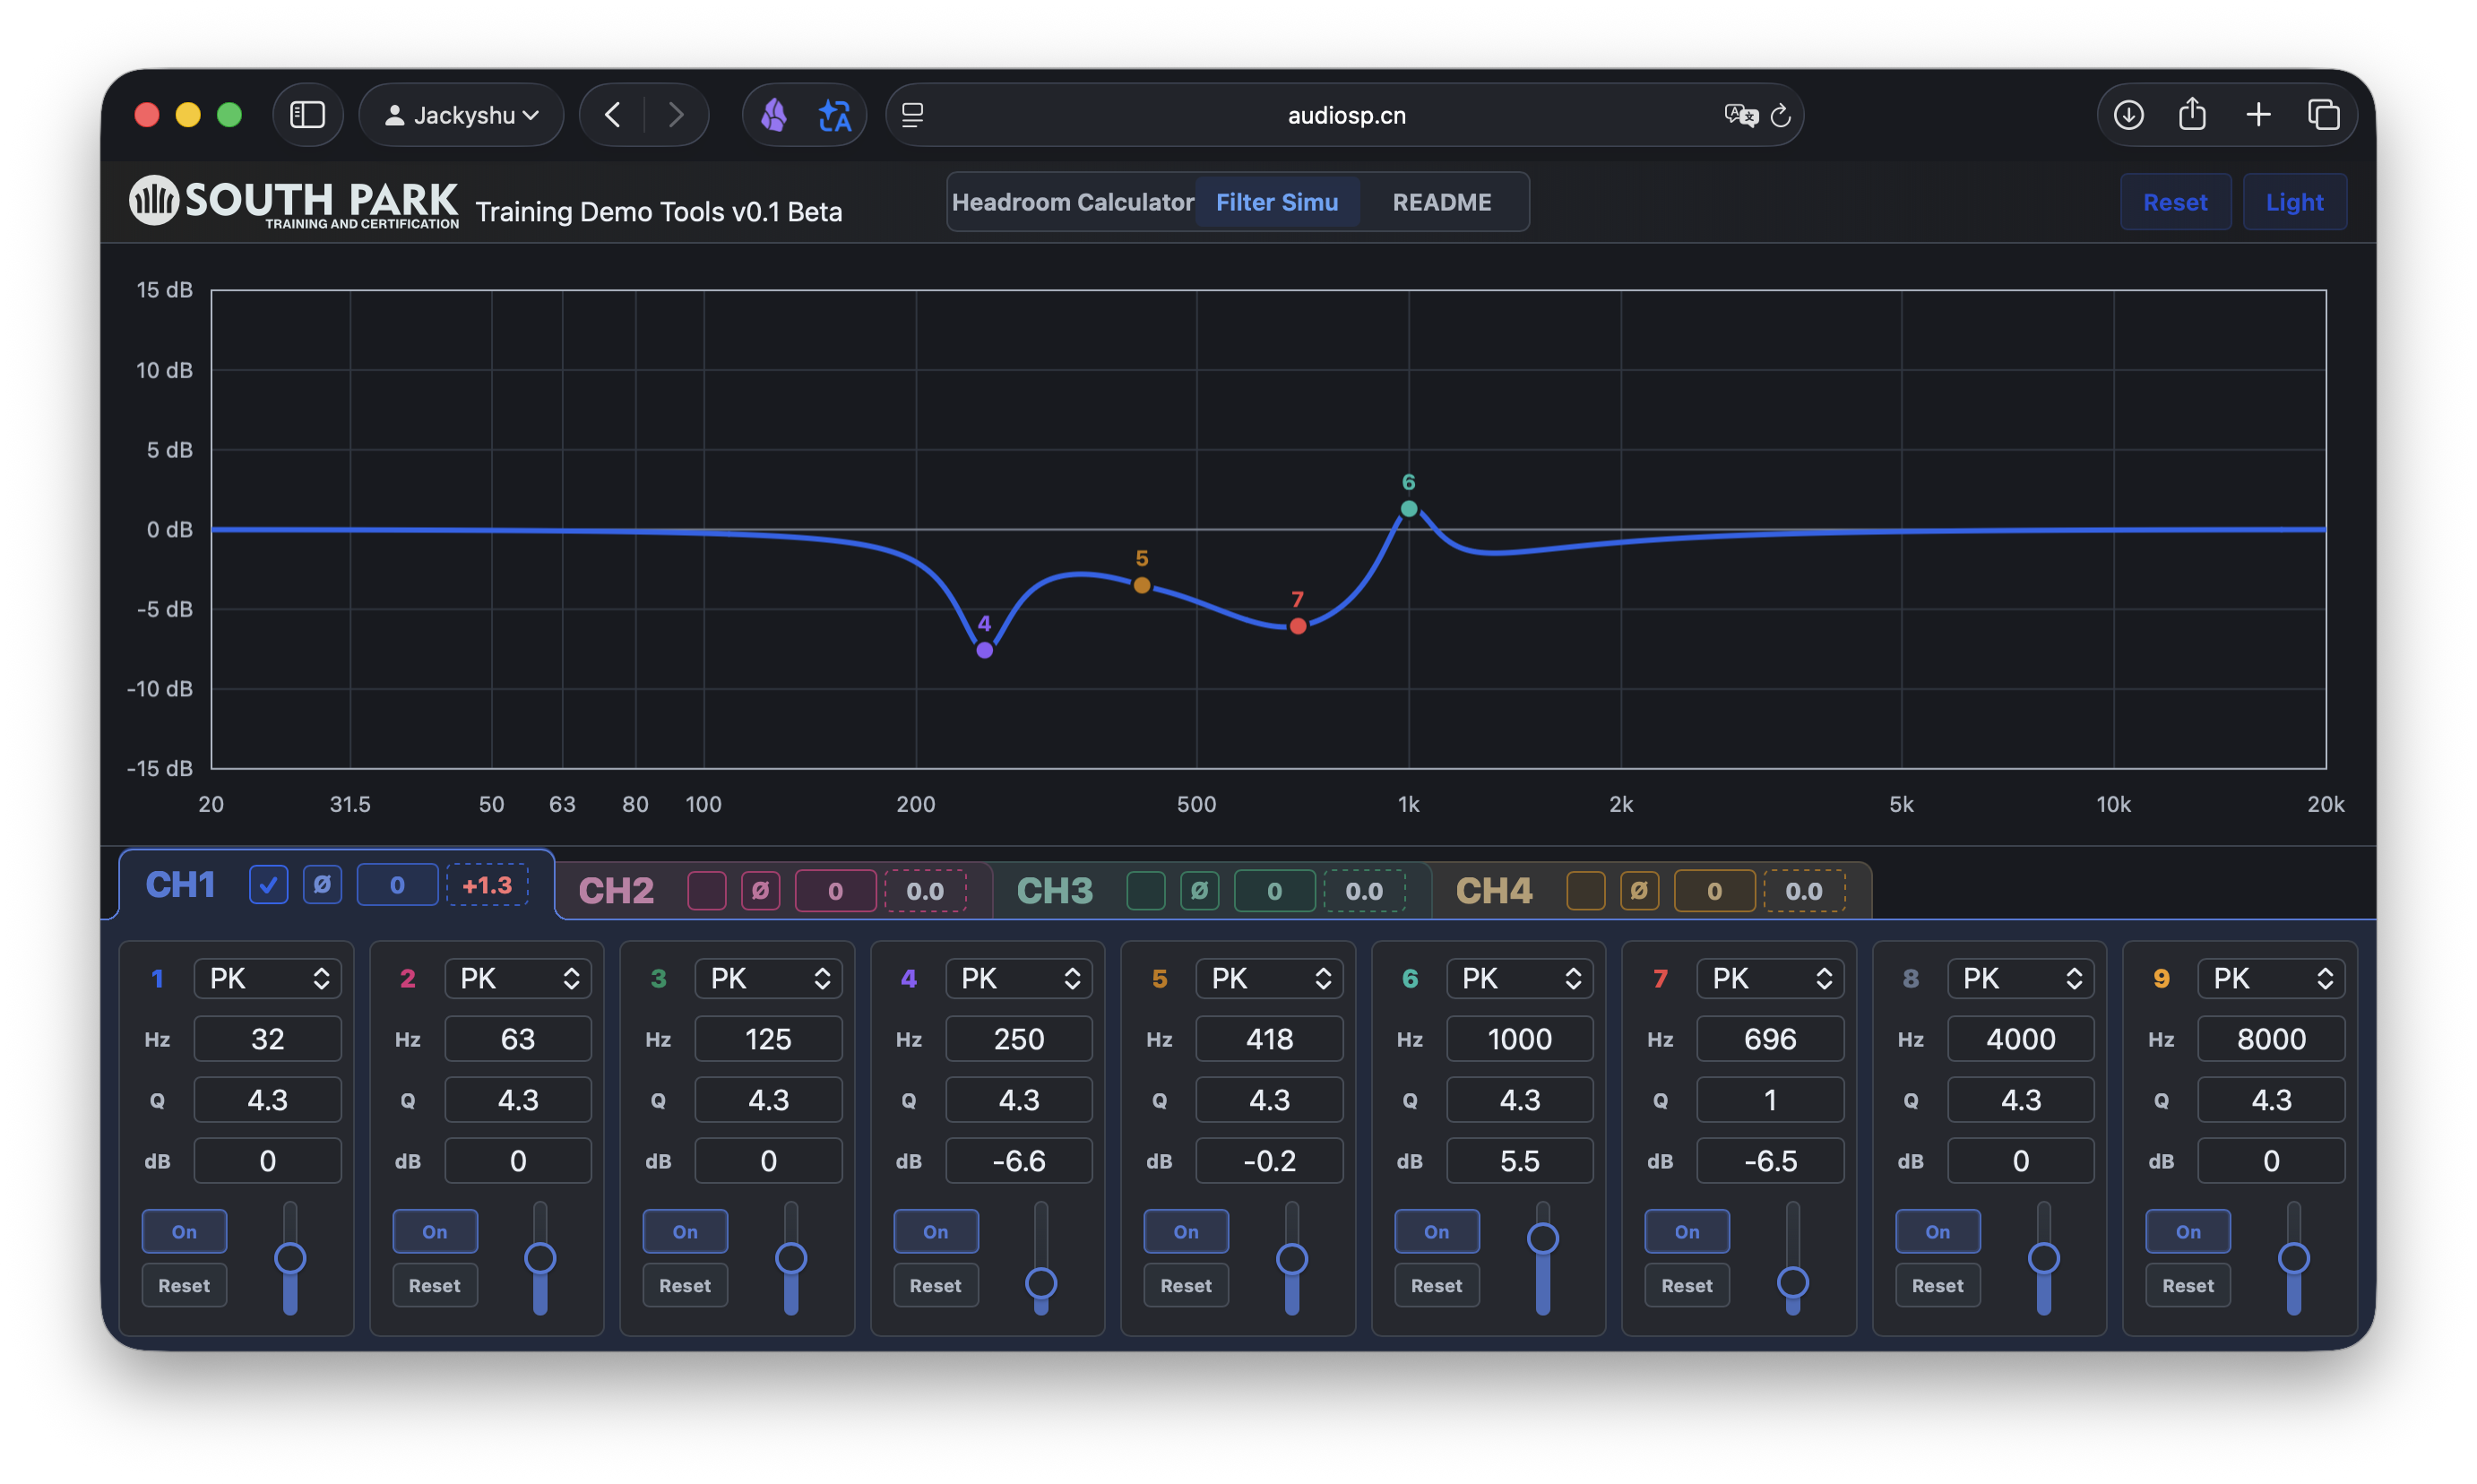Show tab overview icon
Screen dimensions: 2477x1484
tap(2323, 115)
